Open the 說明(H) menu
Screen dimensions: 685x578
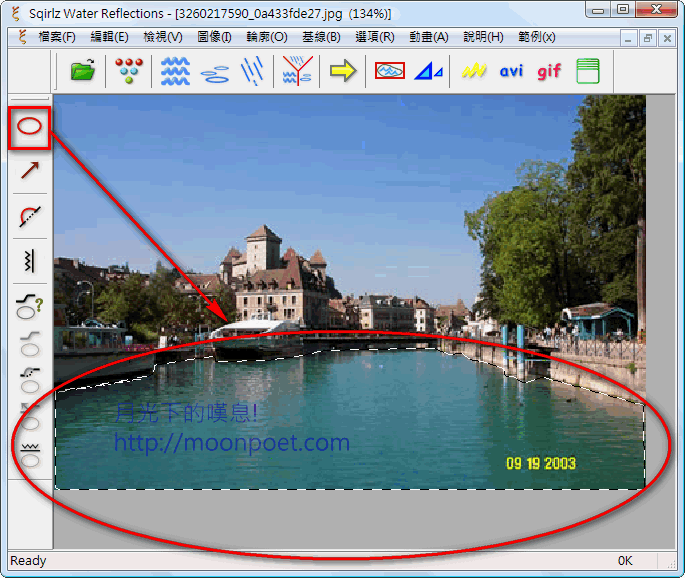point(483,37)
